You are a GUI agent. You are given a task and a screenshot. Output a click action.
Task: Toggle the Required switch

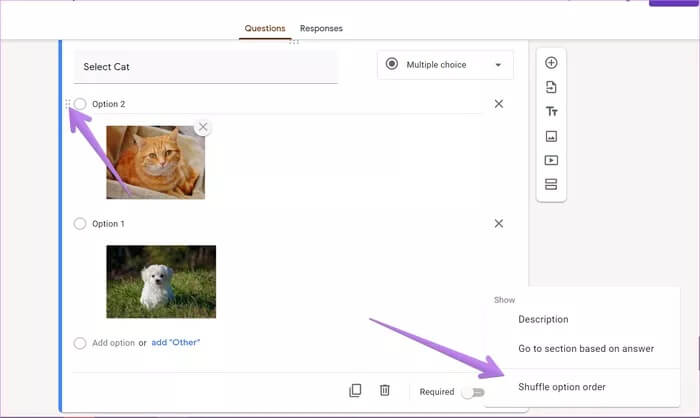(472, 392)
